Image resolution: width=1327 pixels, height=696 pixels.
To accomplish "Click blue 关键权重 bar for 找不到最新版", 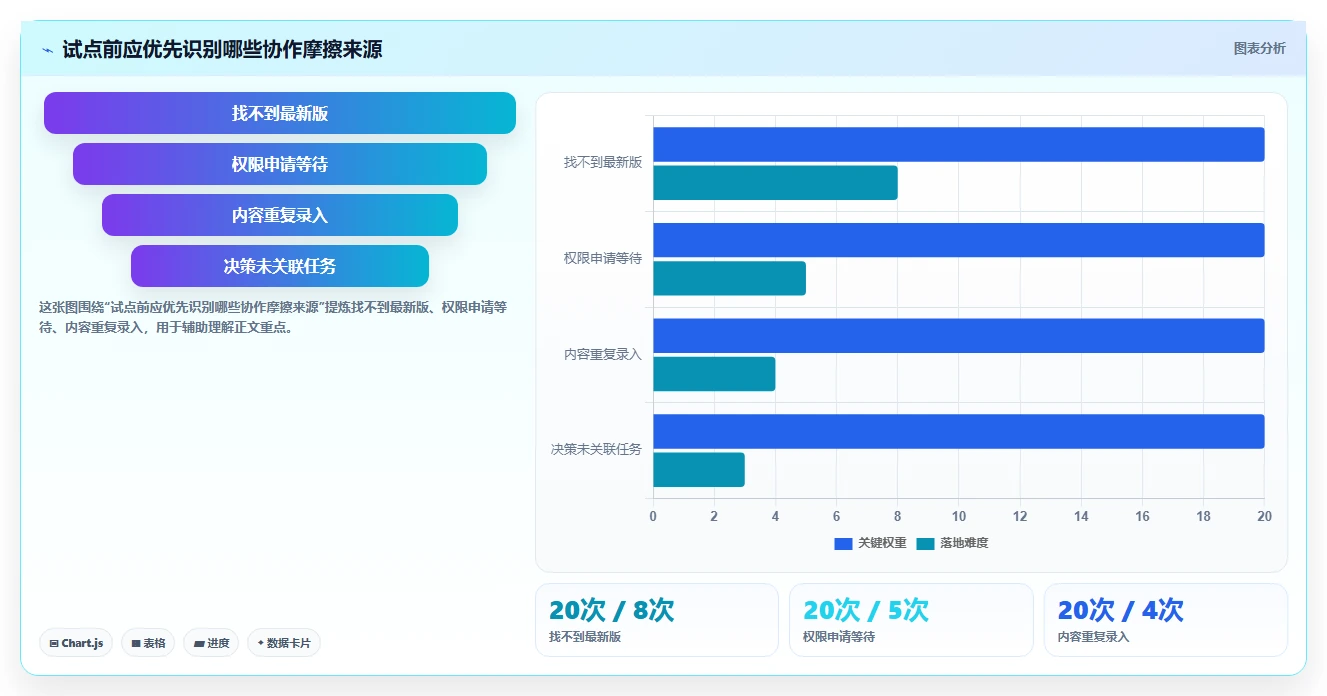I will pos(959,144).
